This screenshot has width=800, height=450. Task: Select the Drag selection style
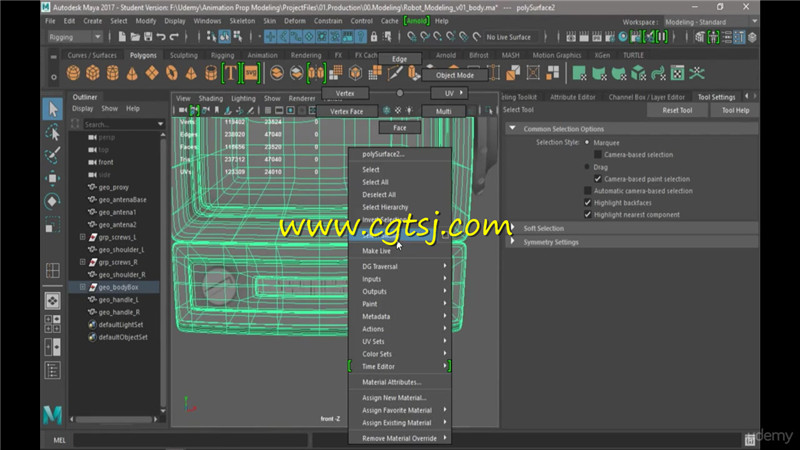coord(587,167)
